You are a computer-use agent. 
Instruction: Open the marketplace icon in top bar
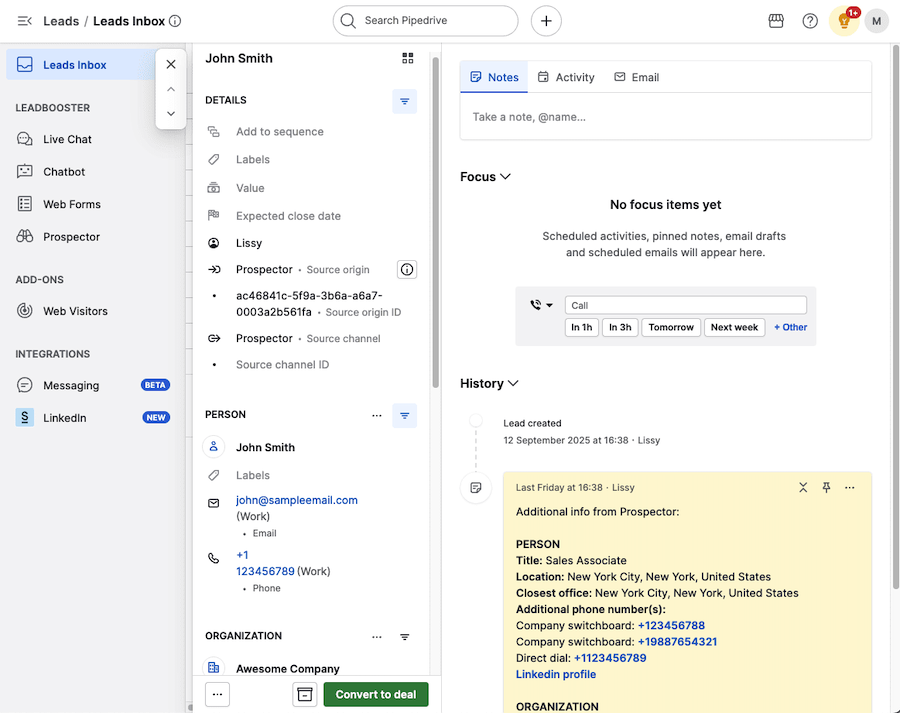pos(776,21)
